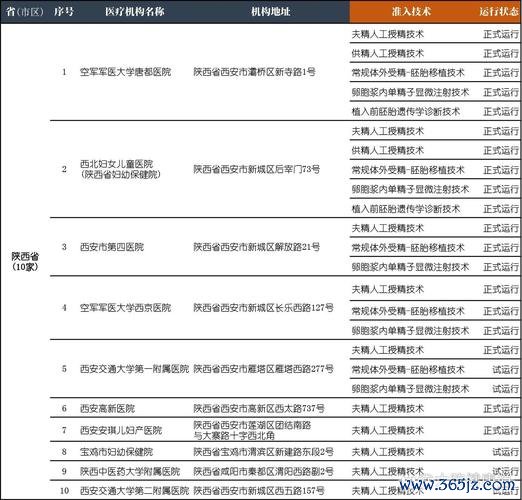Click sequence number 8 for 宝鸡市妇幼保健院

pyautogui.click(x=64, y=452)
